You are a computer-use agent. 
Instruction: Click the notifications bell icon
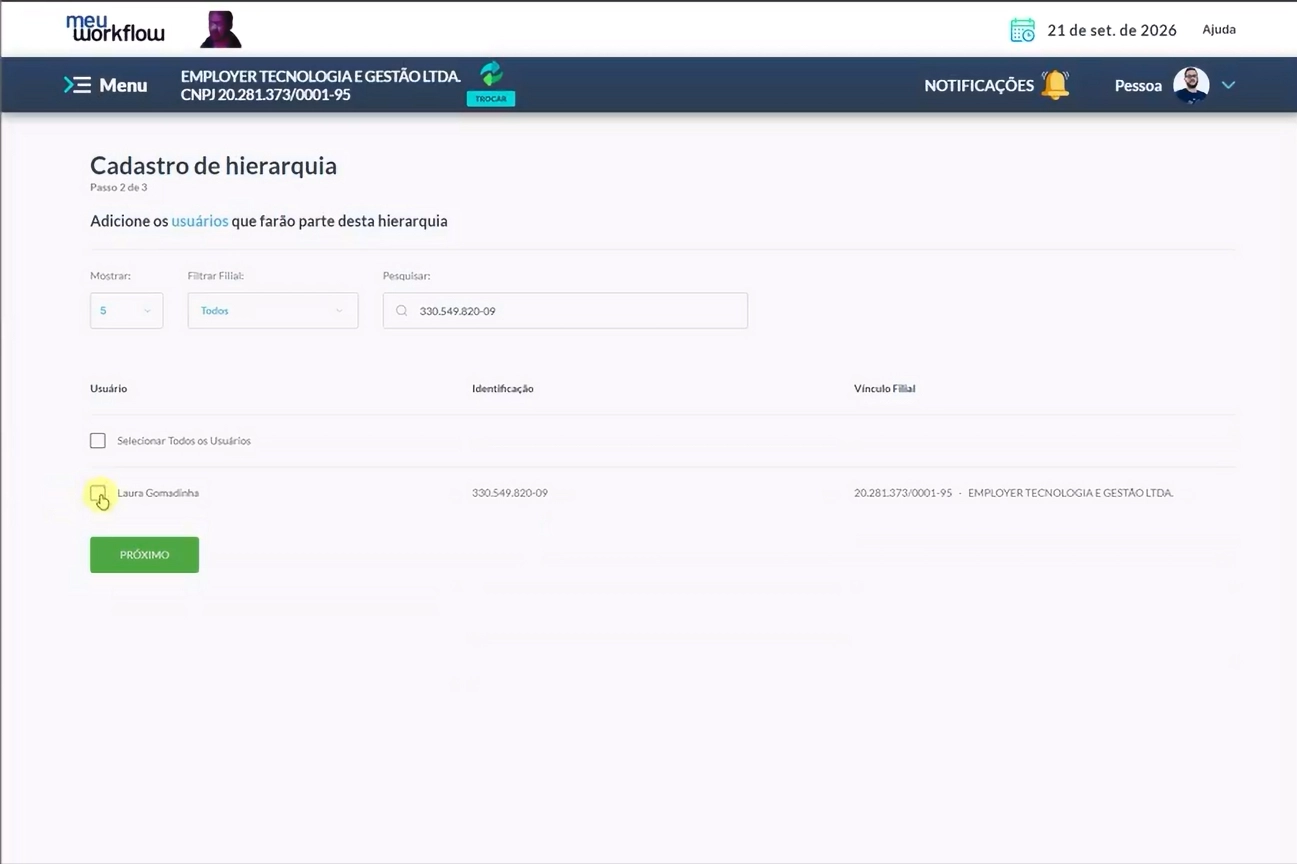pos(1055,85)
